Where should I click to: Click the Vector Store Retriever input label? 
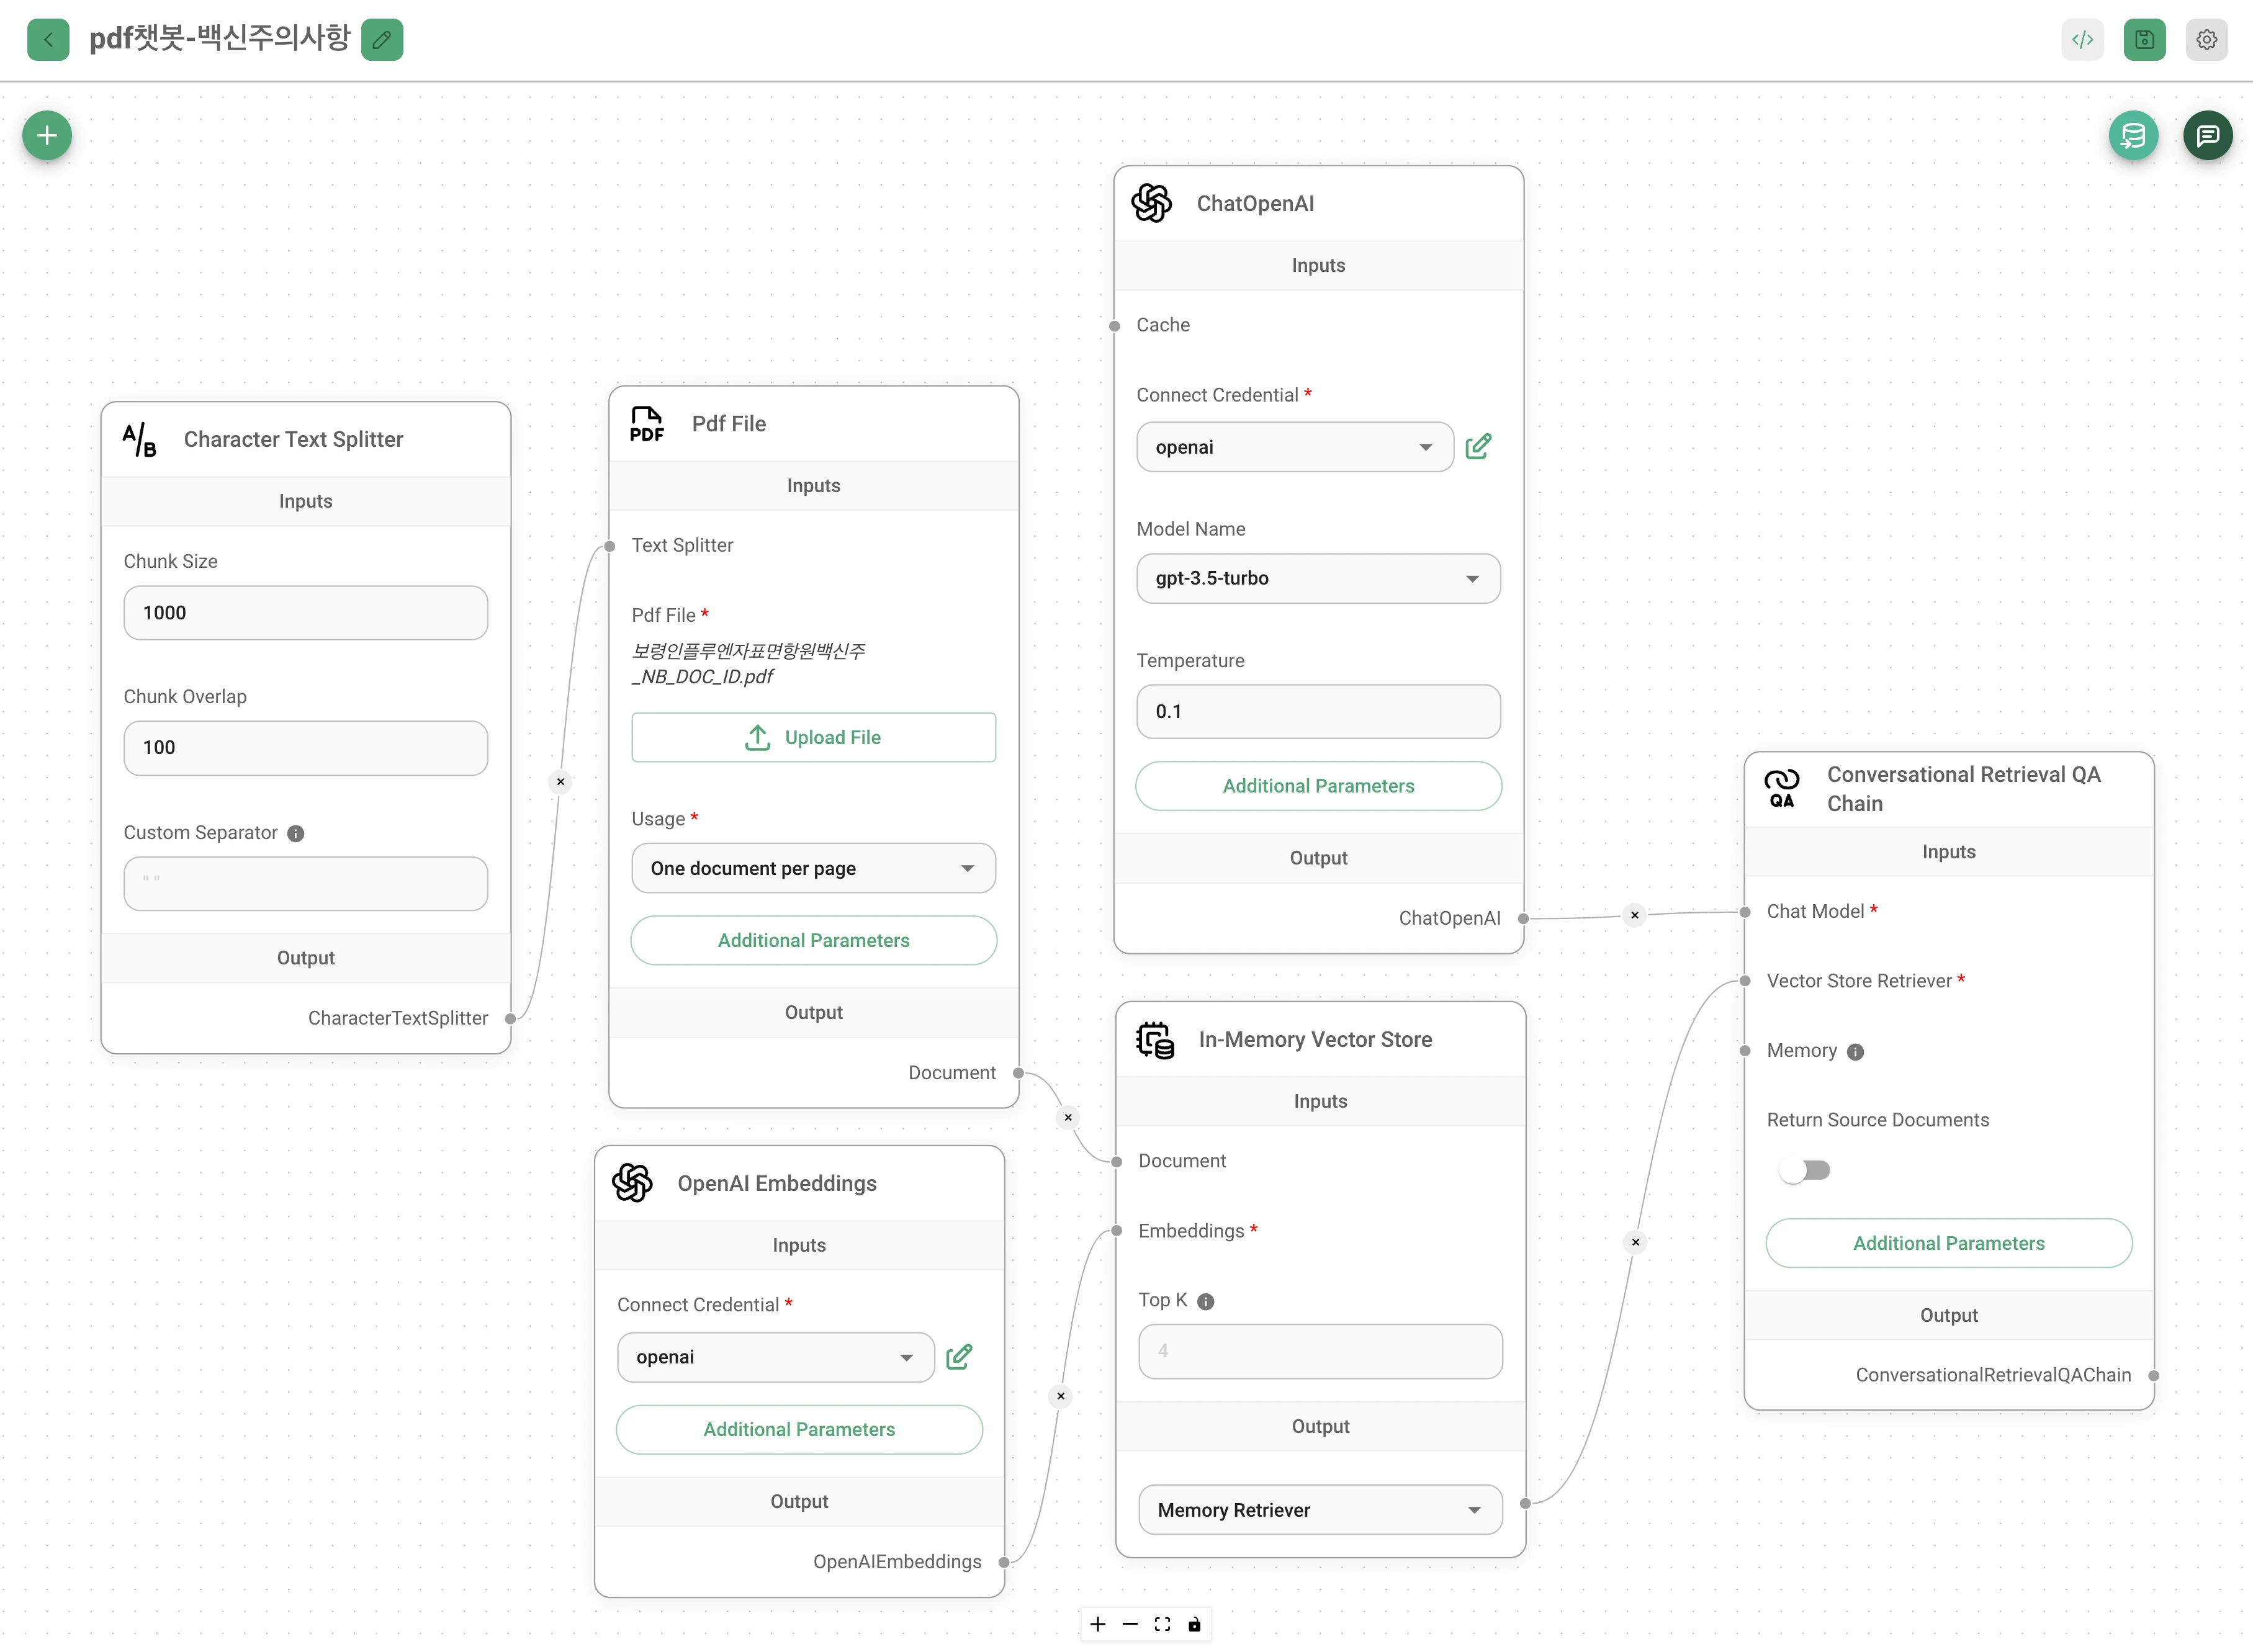(1859, 981)
